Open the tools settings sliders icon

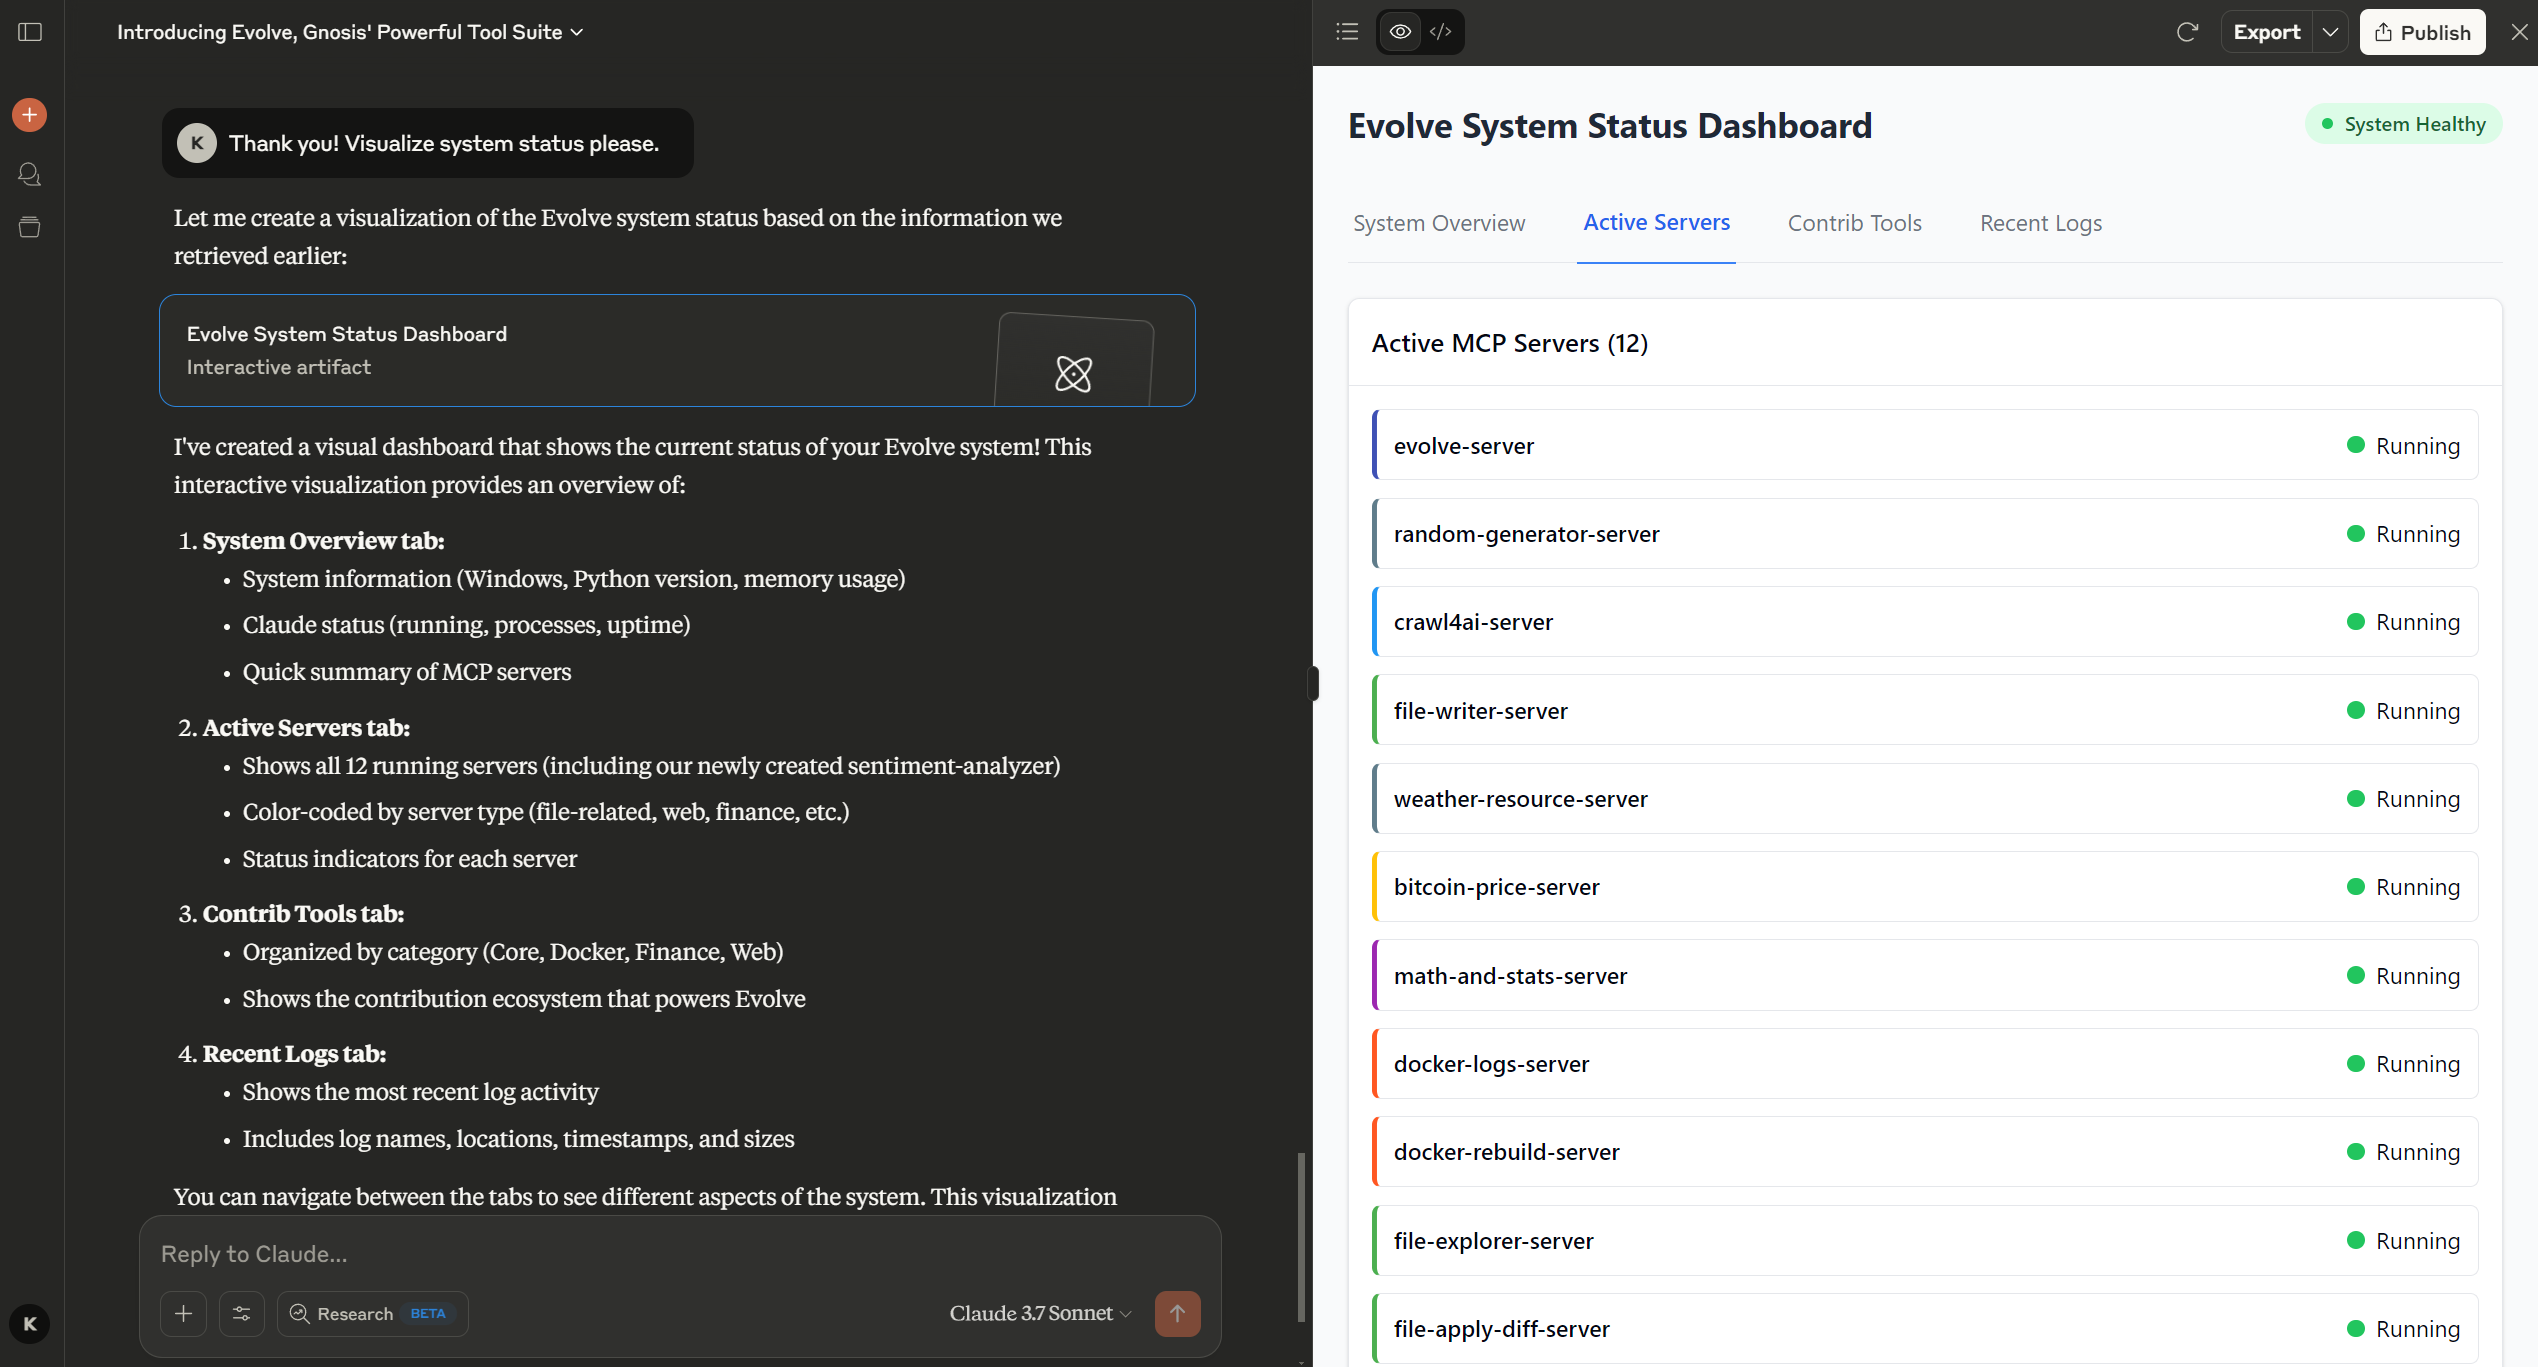pos(241,1314)
